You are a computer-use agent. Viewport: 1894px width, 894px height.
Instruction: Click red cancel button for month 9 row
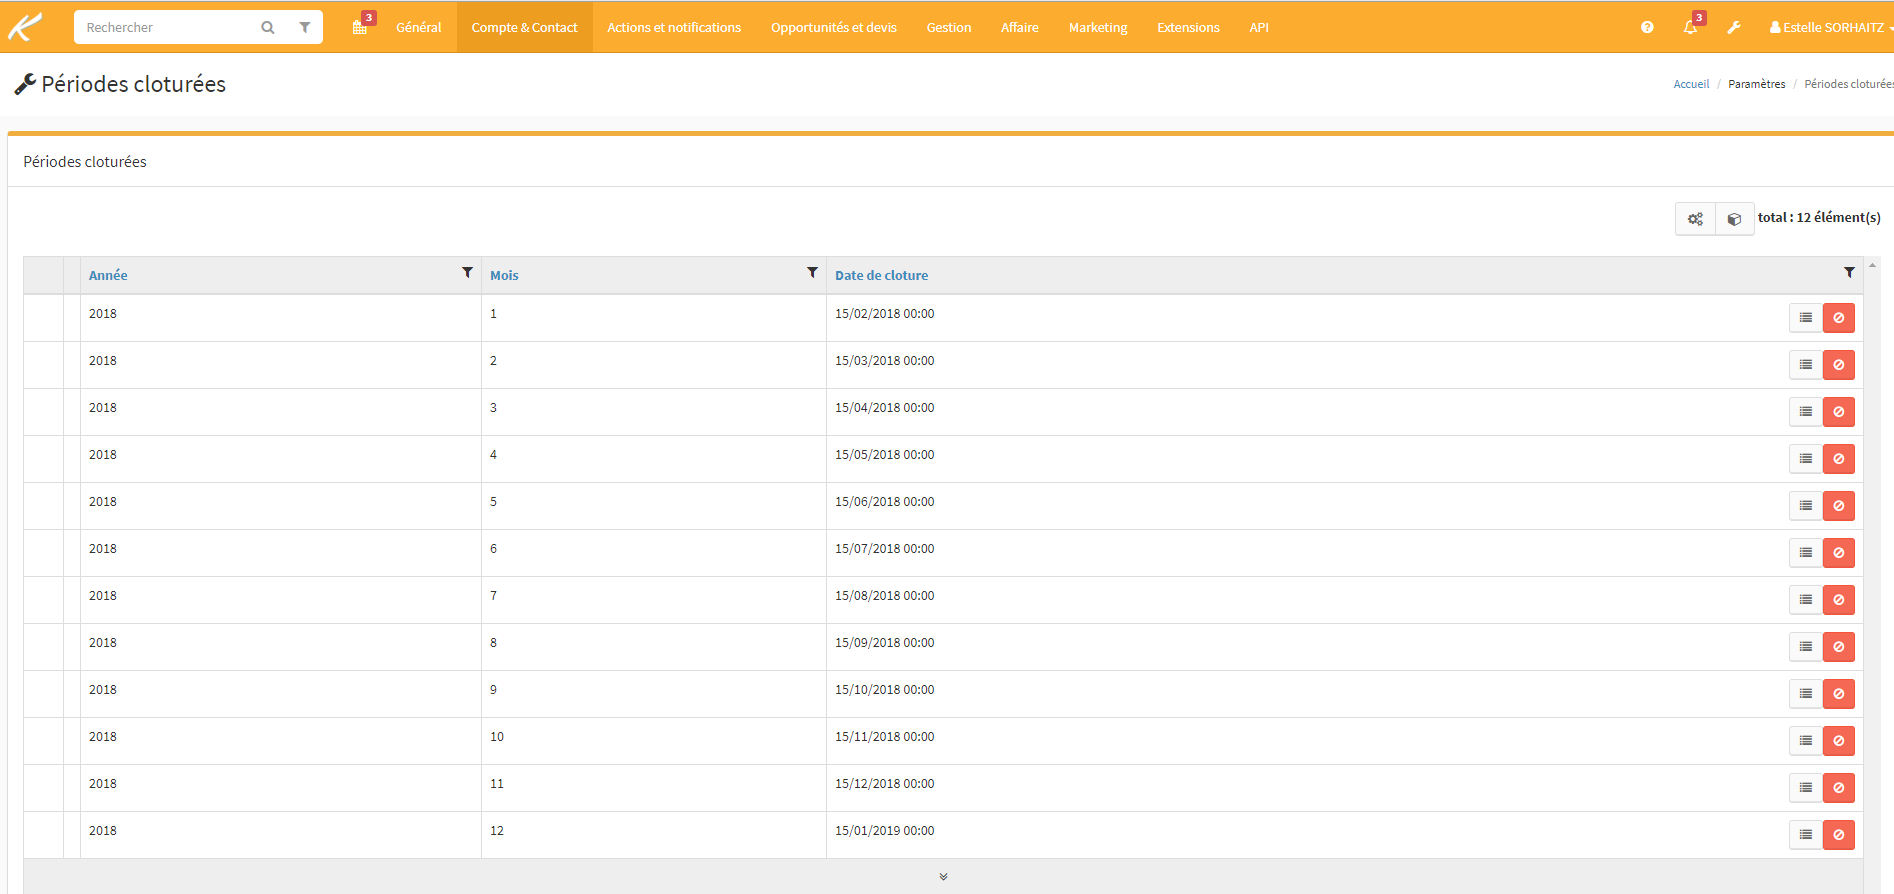click(x=1839, y=694)
